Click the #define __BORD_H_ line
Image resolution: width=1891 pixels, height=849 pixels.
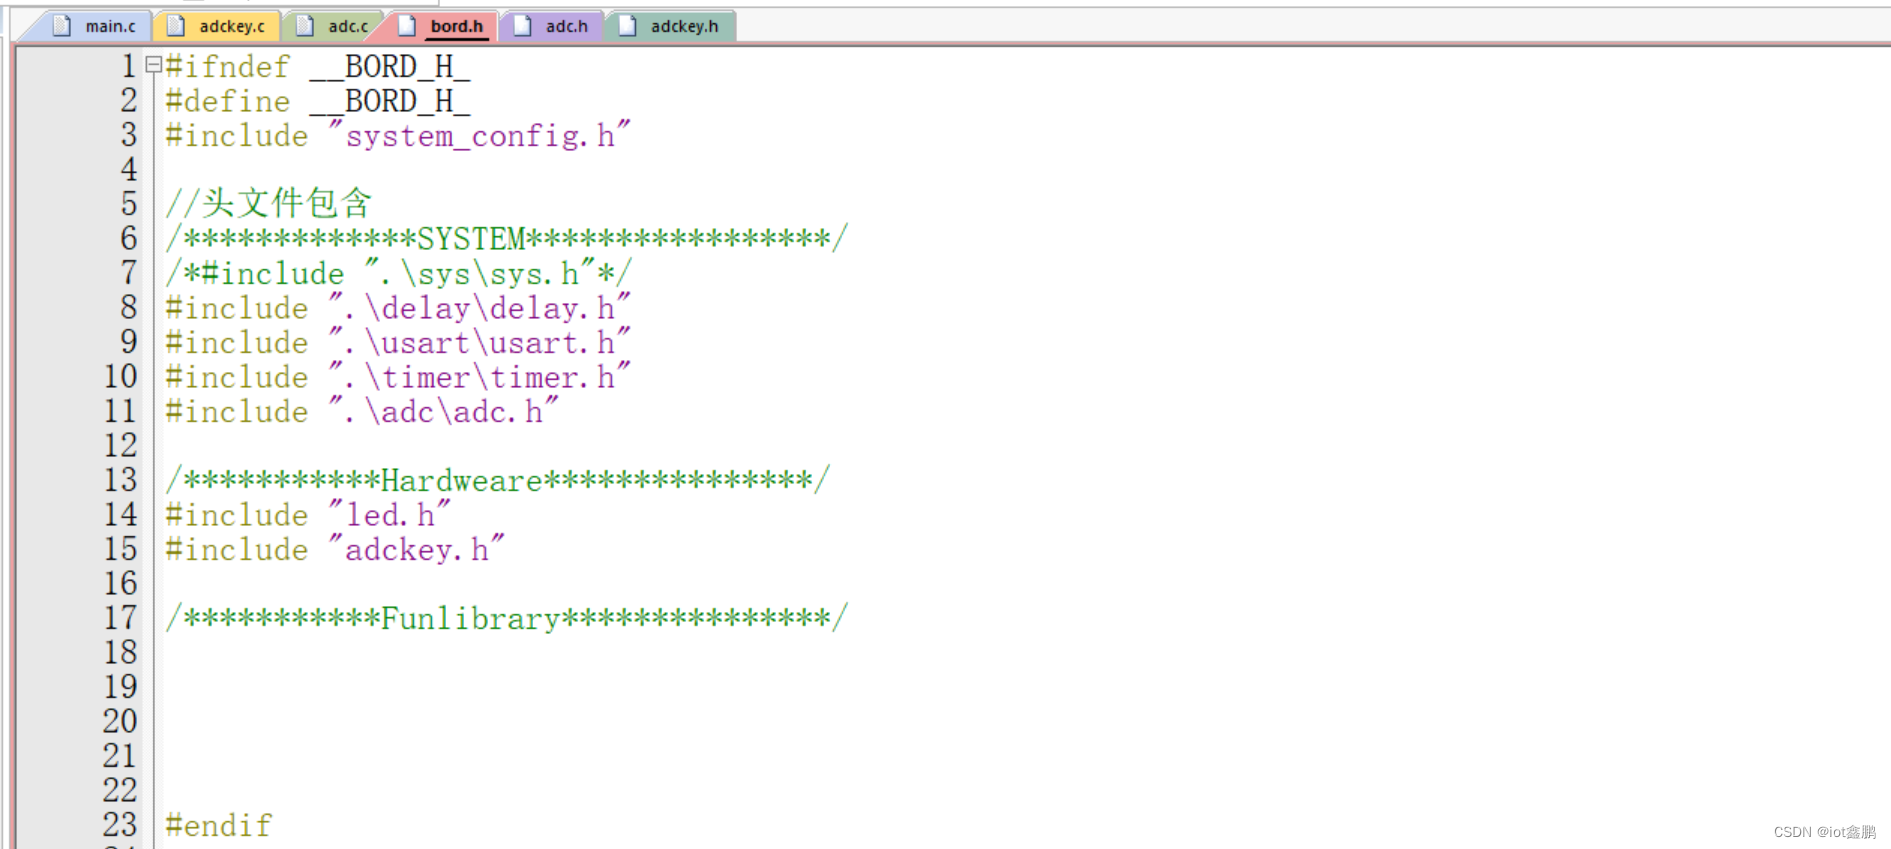[x=318, y=101]
